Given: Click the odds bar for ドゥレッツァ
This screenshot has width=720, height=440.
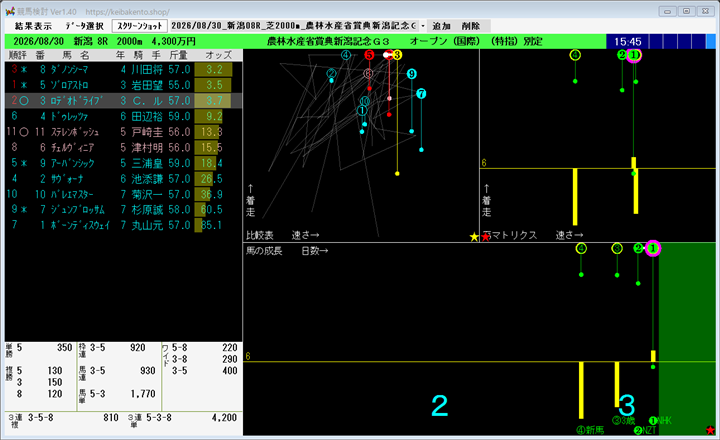Looking at the screenshot, I should click(208, 116).
